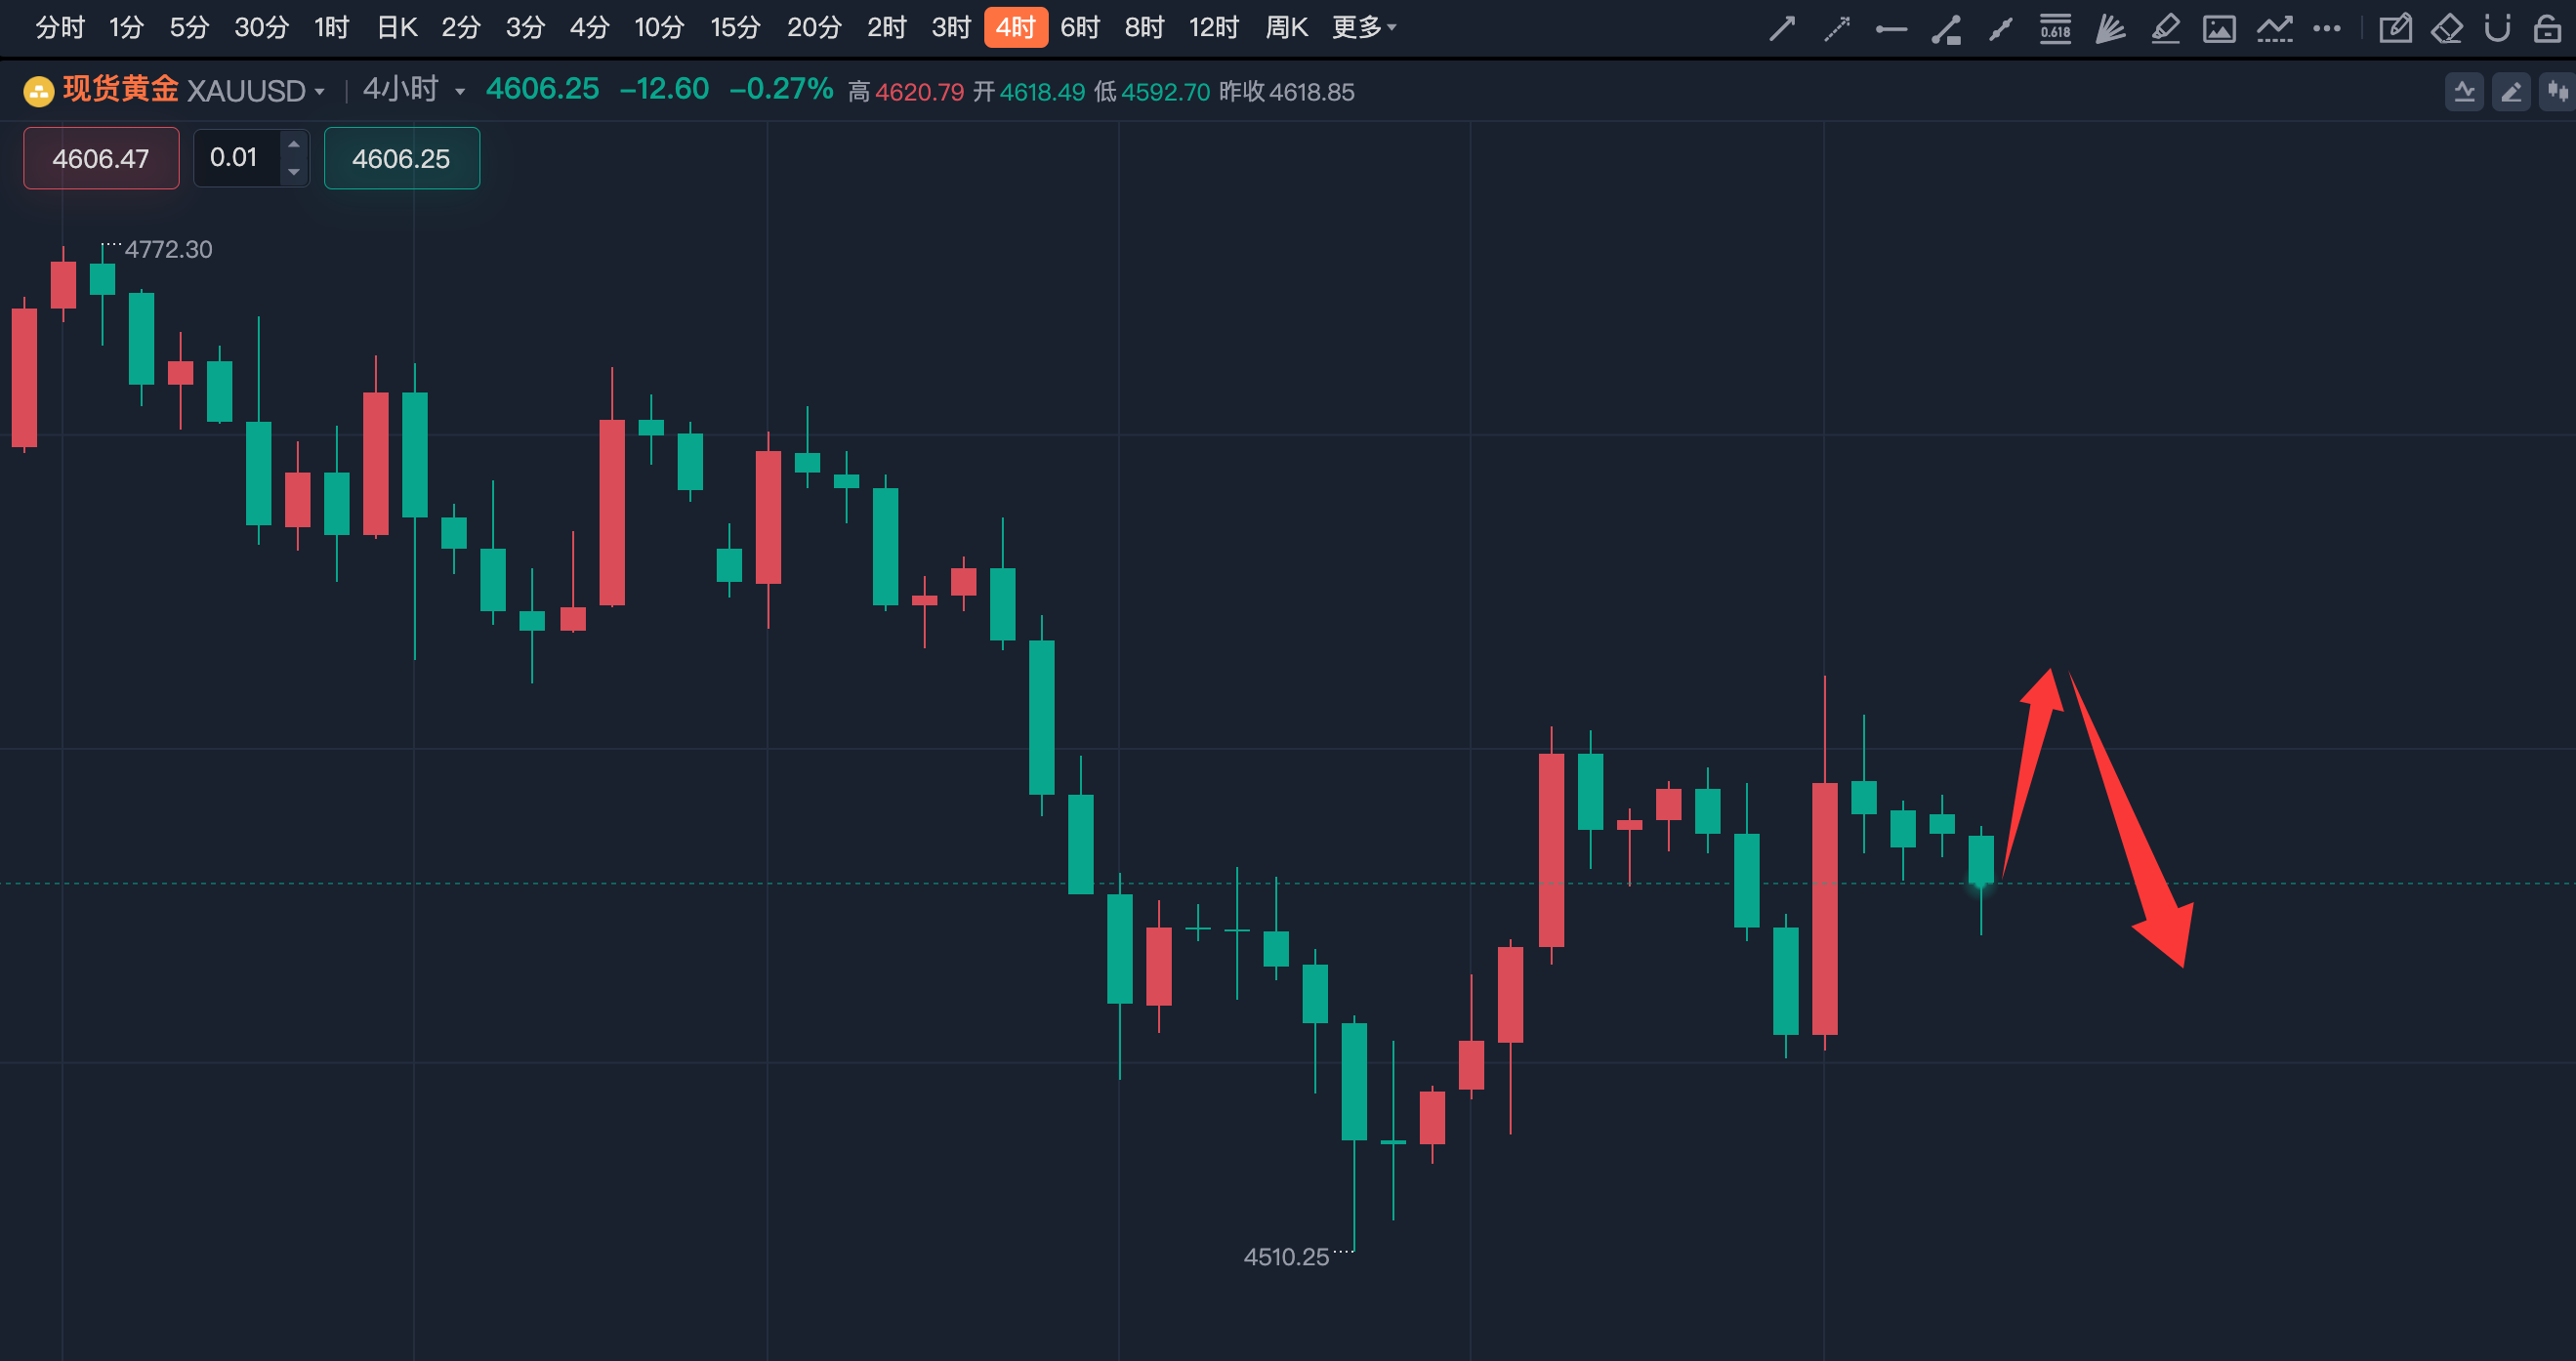2576x1361 pixels.
Task: Select the eraser tool
Action: coord(2447,28)
